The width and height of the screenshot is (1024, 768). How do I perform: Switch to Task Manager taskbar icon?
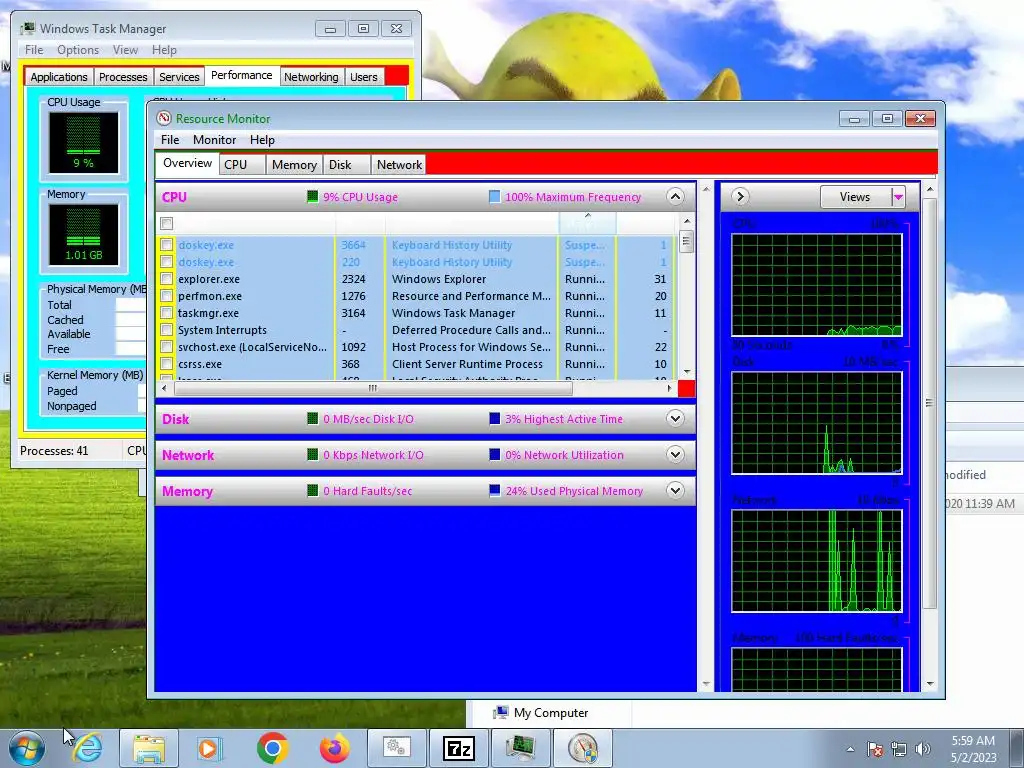point(520,748)
